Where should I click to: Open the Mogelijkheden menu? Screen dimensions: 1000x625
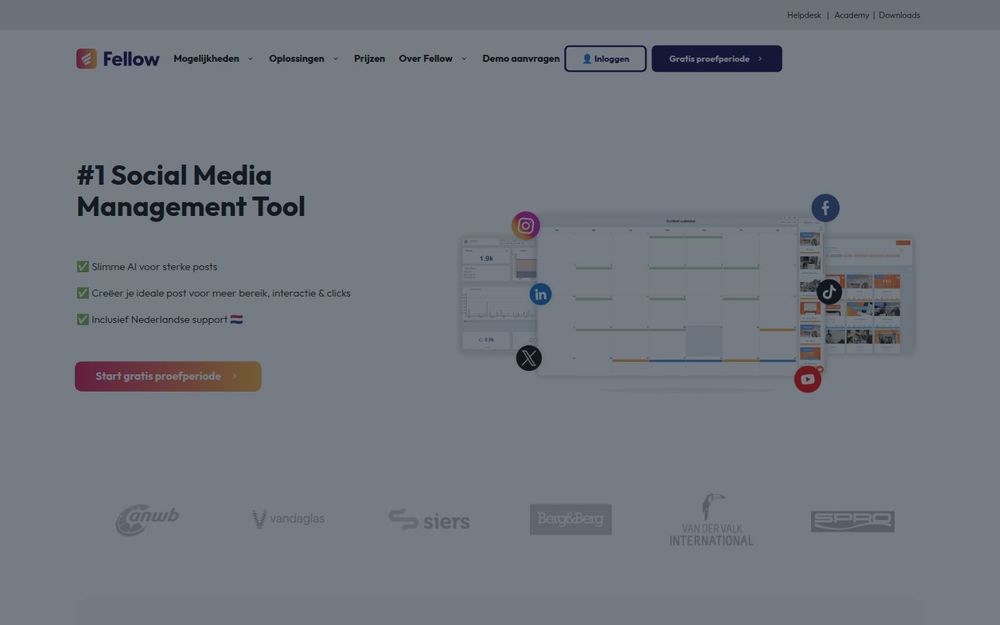206,59
